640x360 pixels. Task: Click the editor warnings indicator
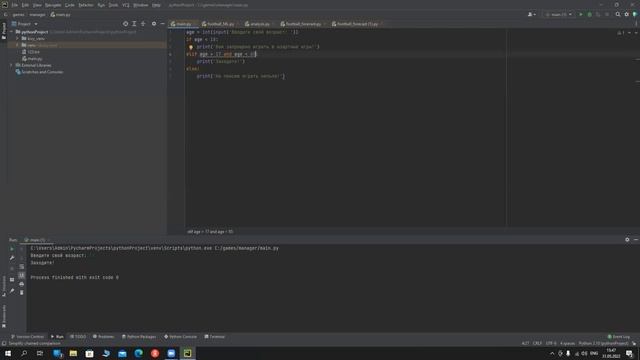coord(621,33)
